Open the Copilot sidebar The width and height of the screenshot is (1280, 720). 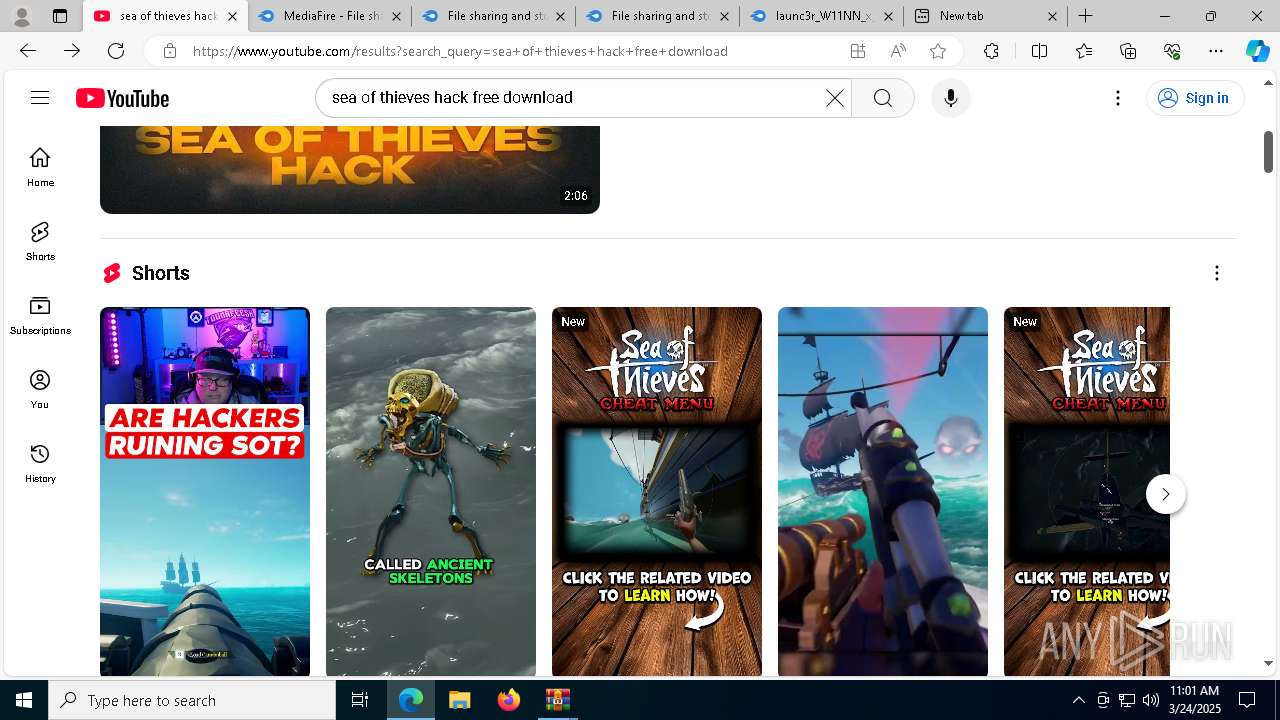pos(1257,51)
